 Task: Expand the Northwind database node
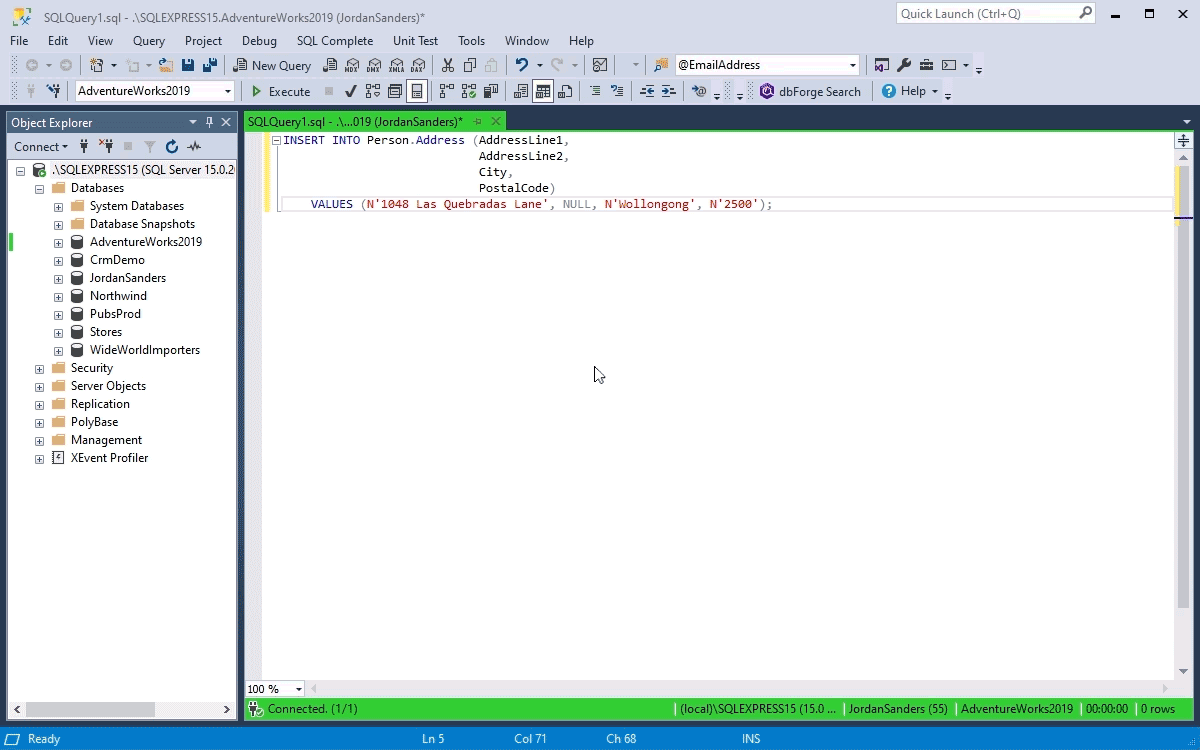pos(58,296)
